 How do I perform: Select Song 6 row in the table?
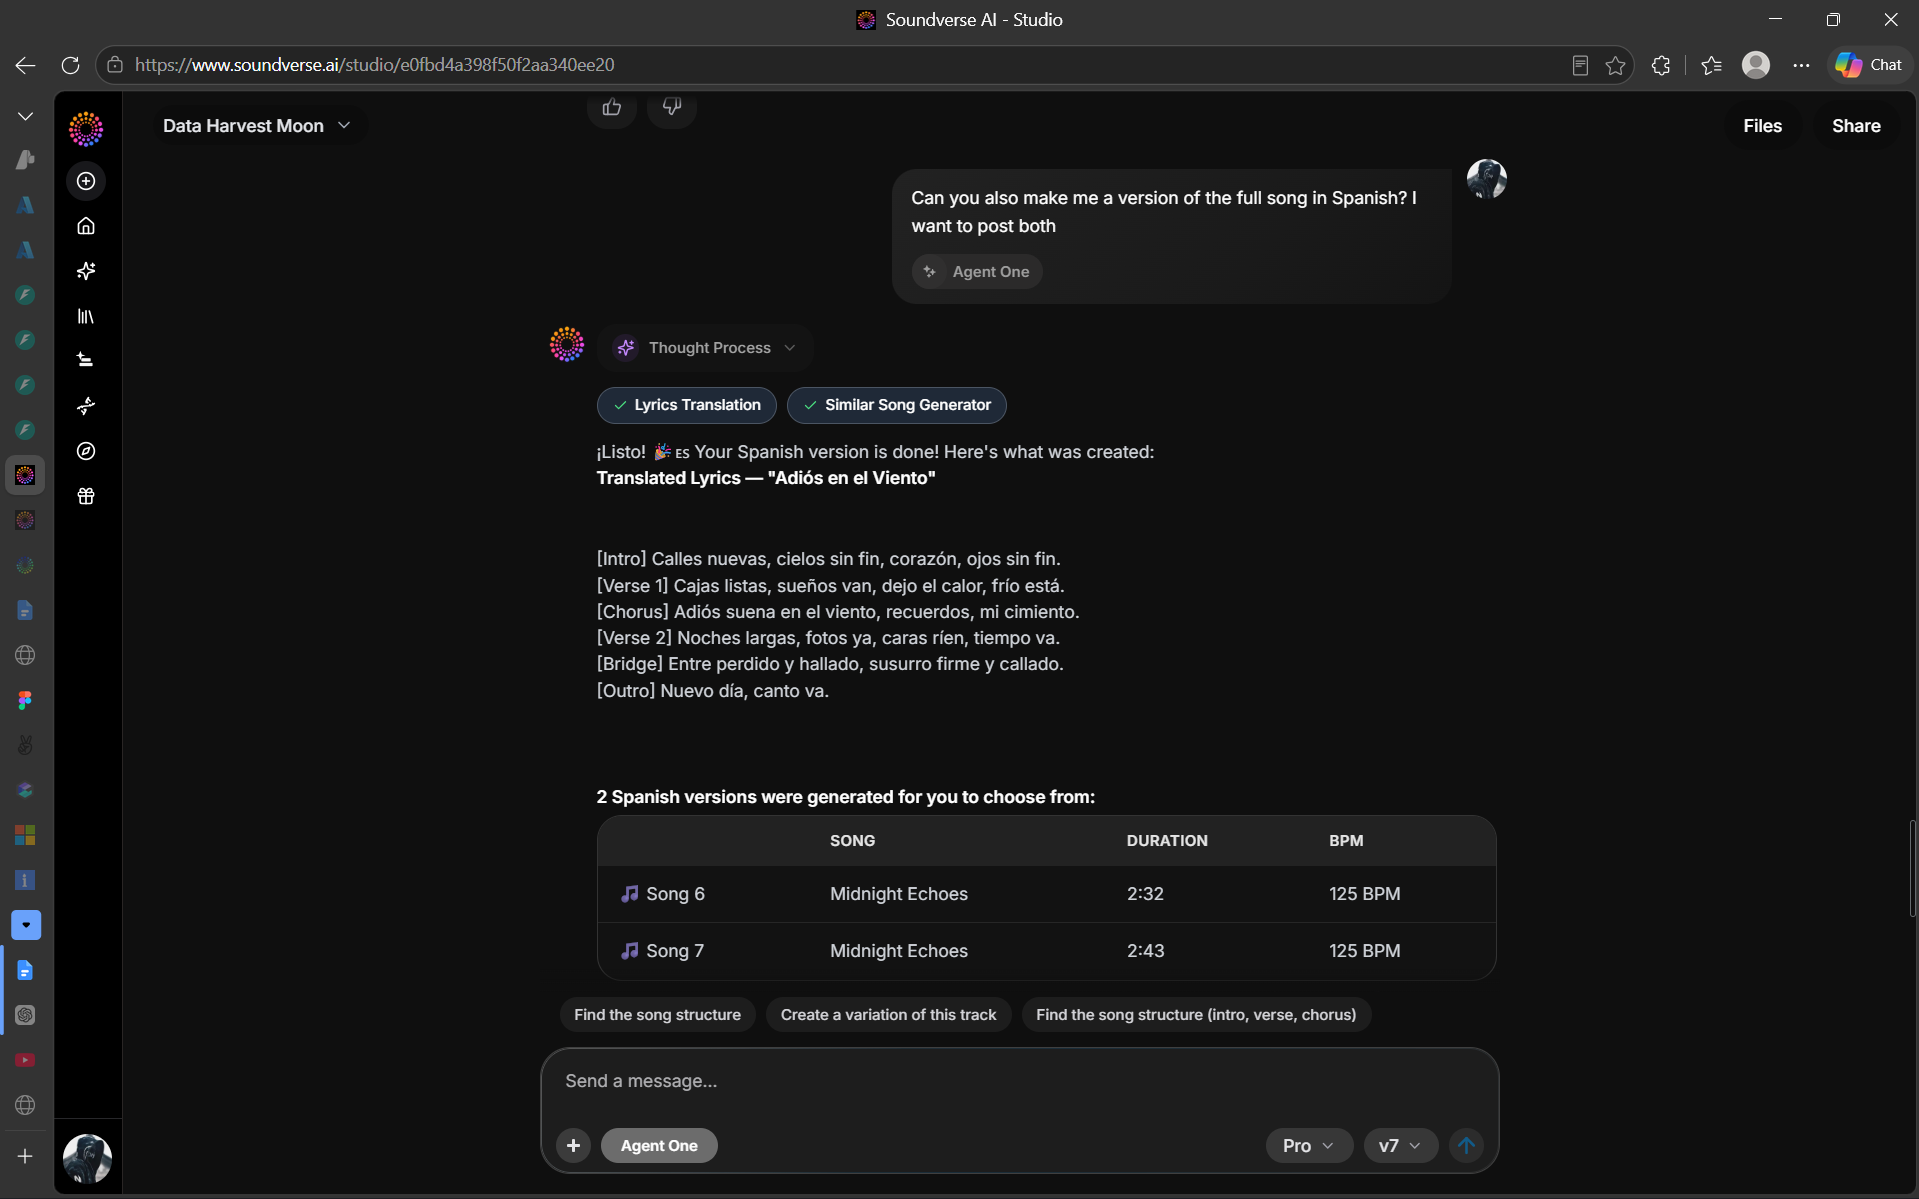click(1046, 894)
